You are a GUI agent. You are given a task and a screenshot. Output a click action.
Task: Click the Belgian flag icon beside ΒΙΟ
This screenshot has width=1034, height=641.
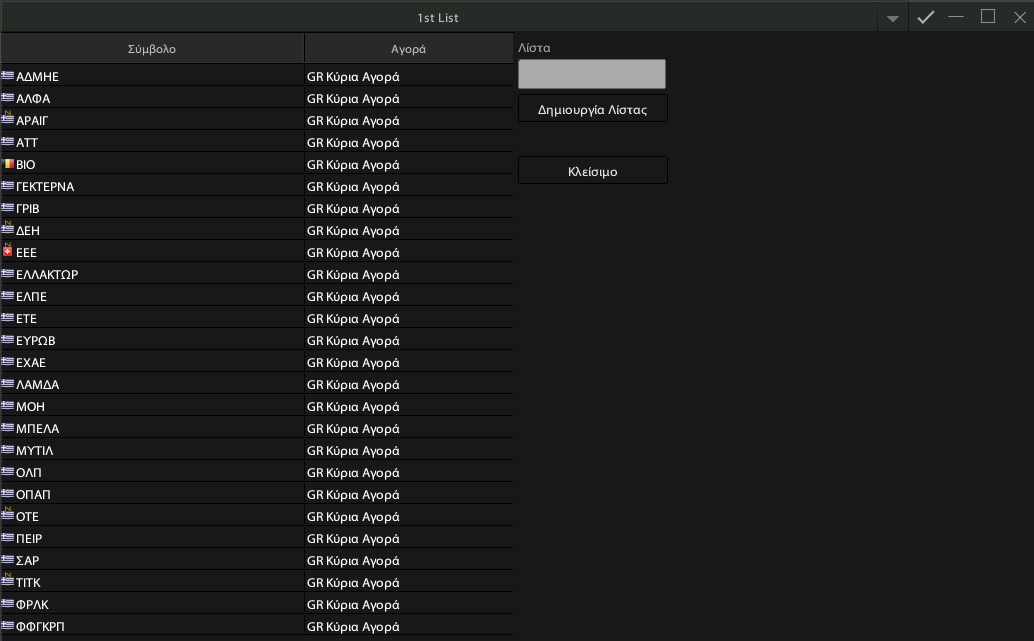8,164
